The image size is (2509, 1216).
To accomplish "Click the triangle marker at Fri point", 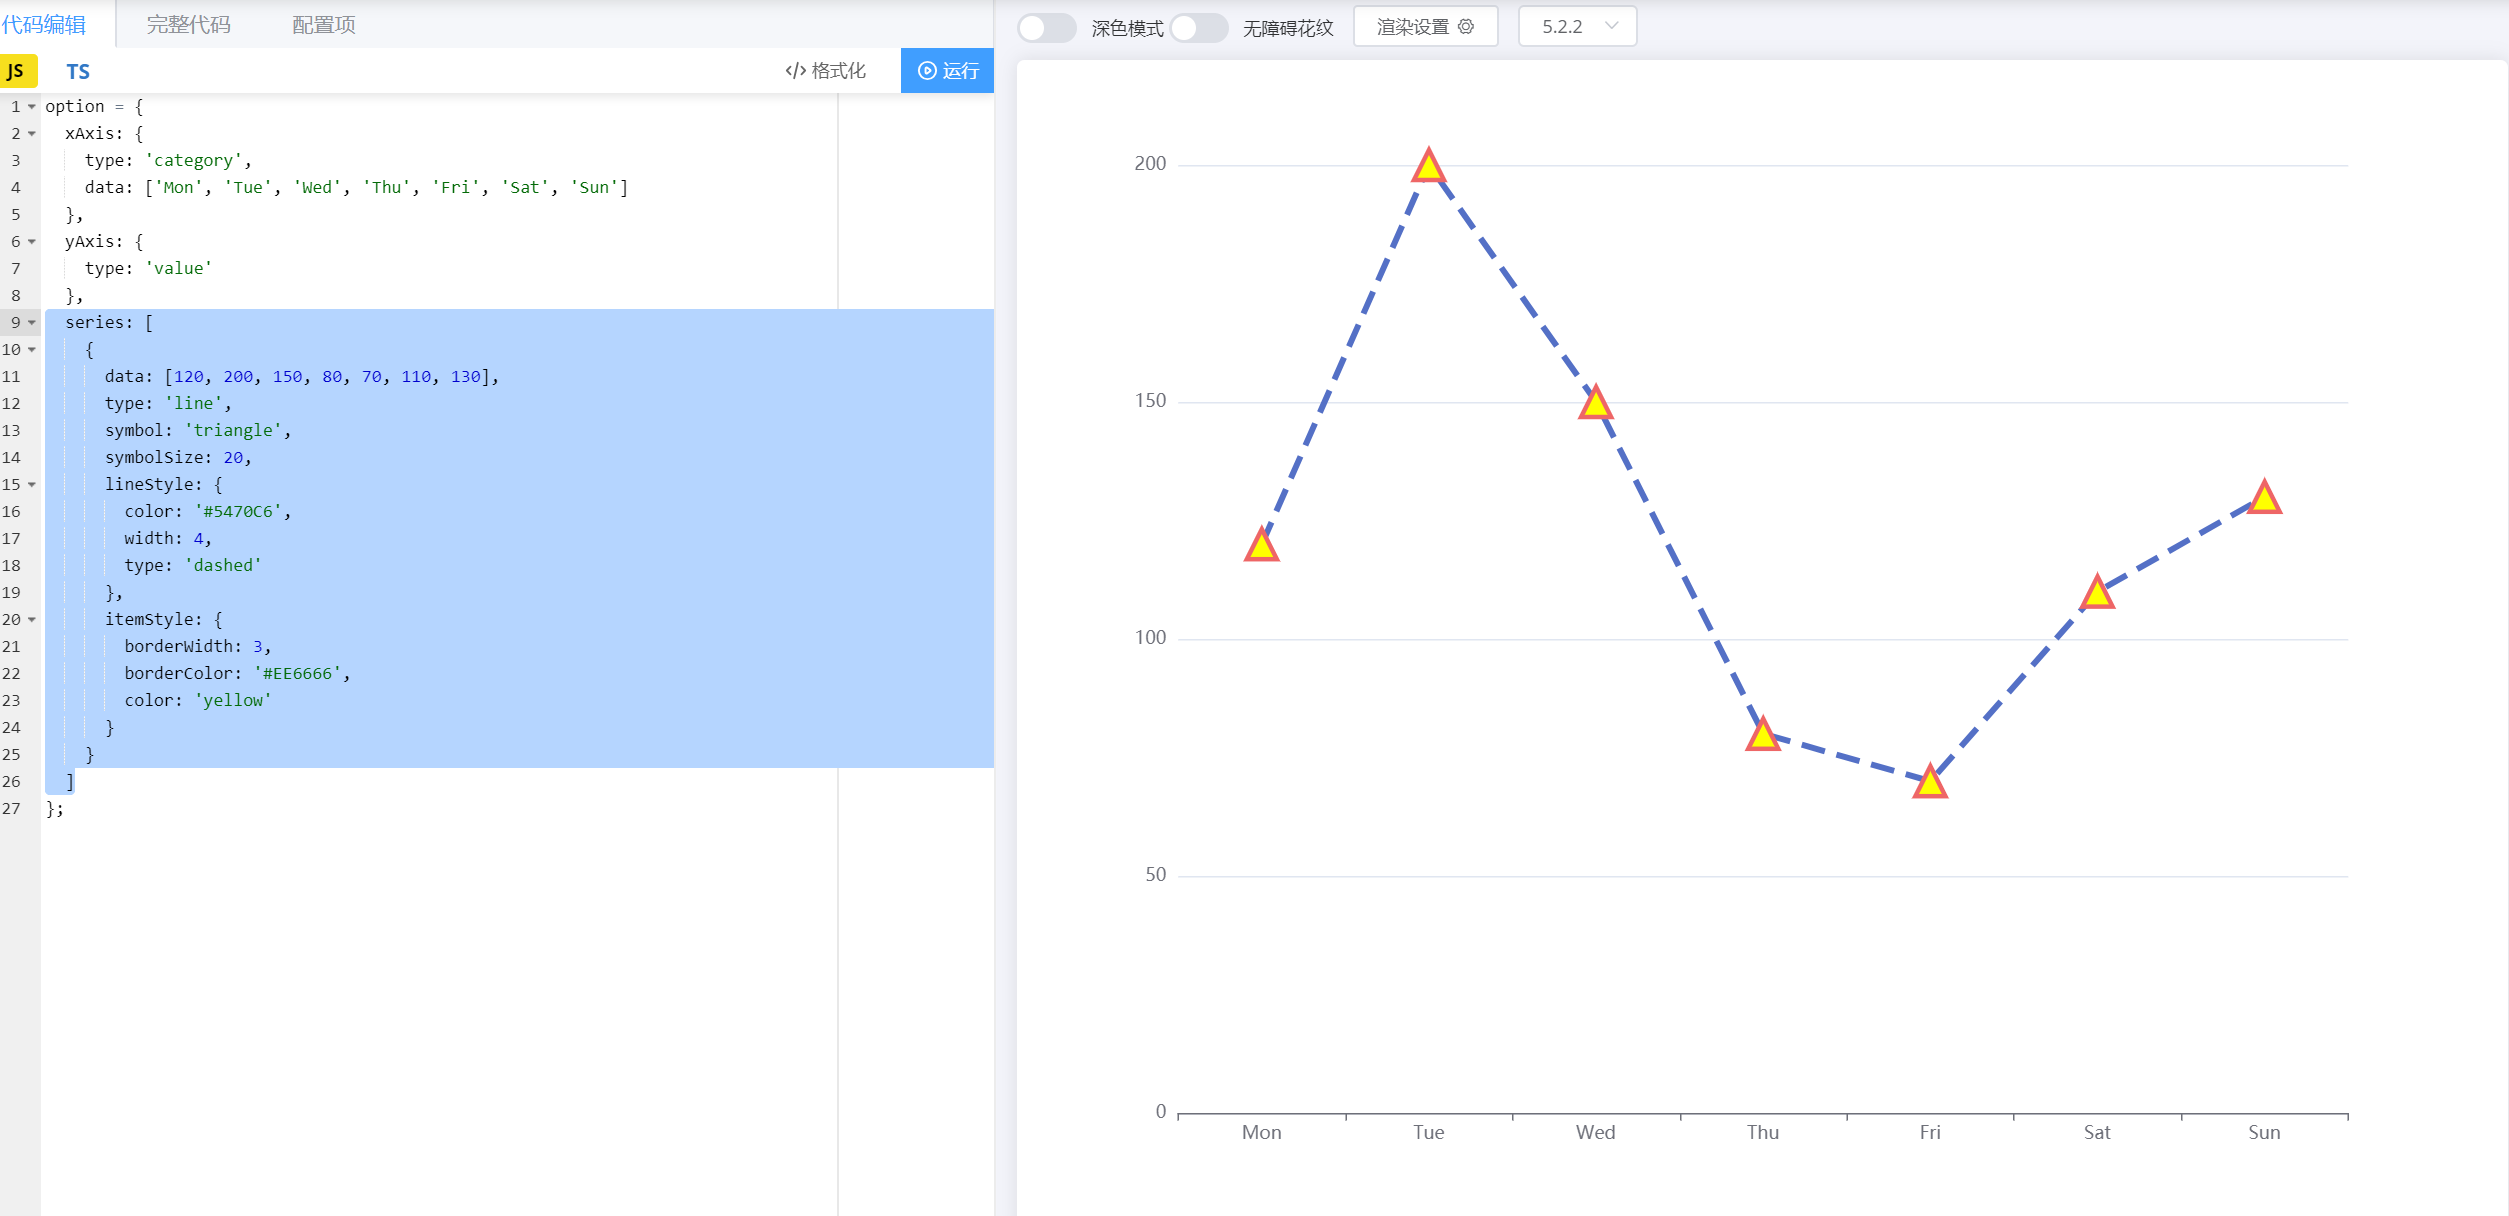I will (x=1929, y=783).
